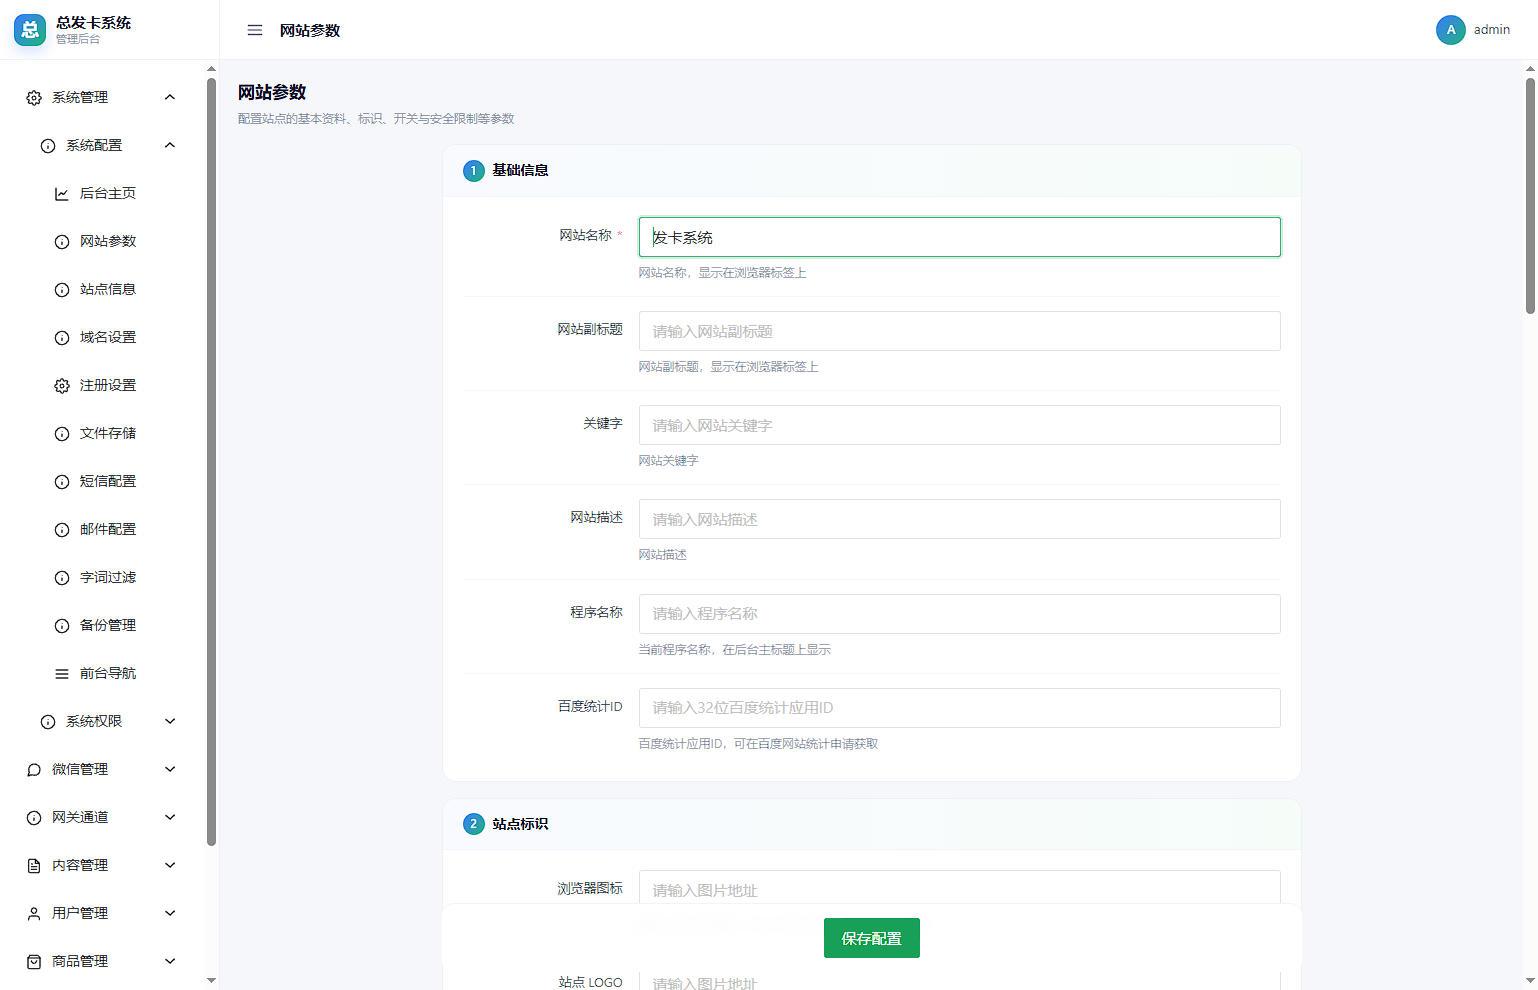Expand the 用户管理 chevron

coord(170,913)
